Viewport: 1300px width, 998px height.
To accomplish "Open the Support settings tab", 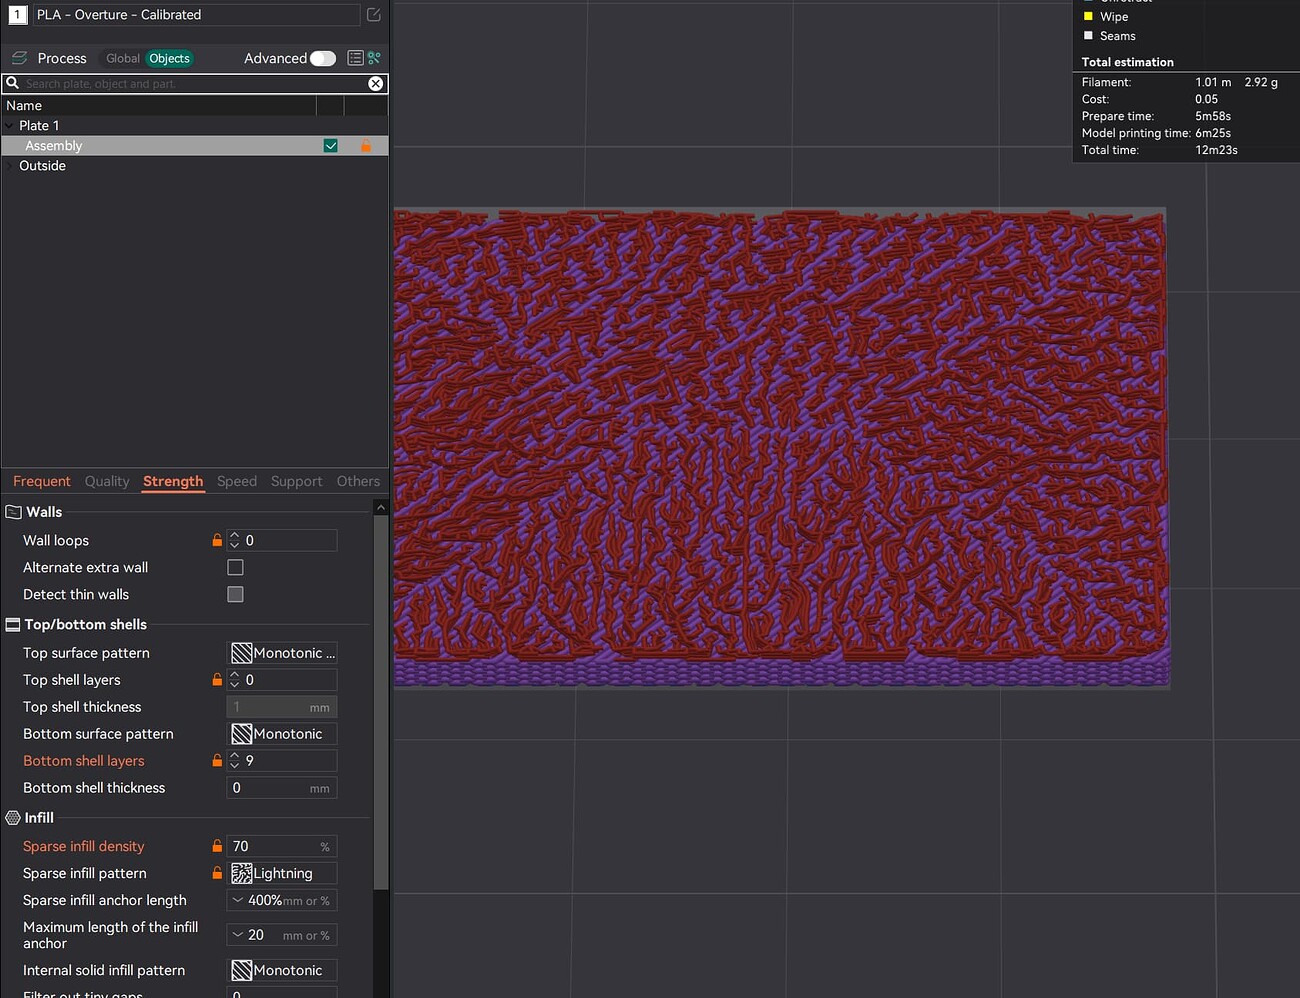I will pos(296,481).
